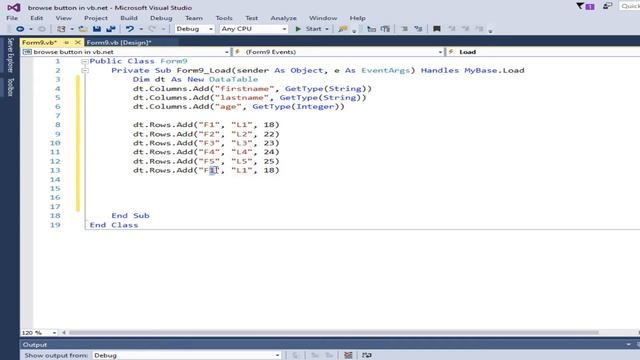This screenshot has height=360, width=640.
Task: Close the Form9.vb tab
Action: (78, 42)
